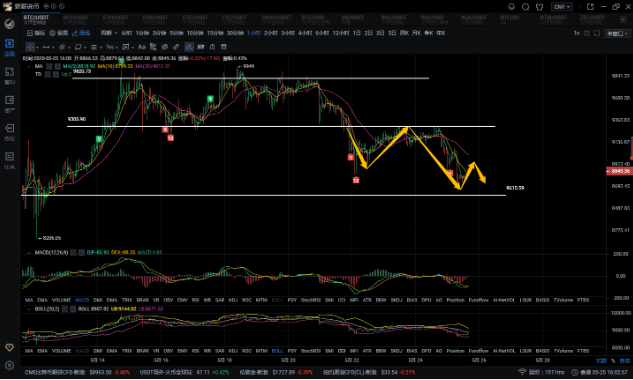
Task: Click the 1s refresh interval label
Action: tap(576, 33)
